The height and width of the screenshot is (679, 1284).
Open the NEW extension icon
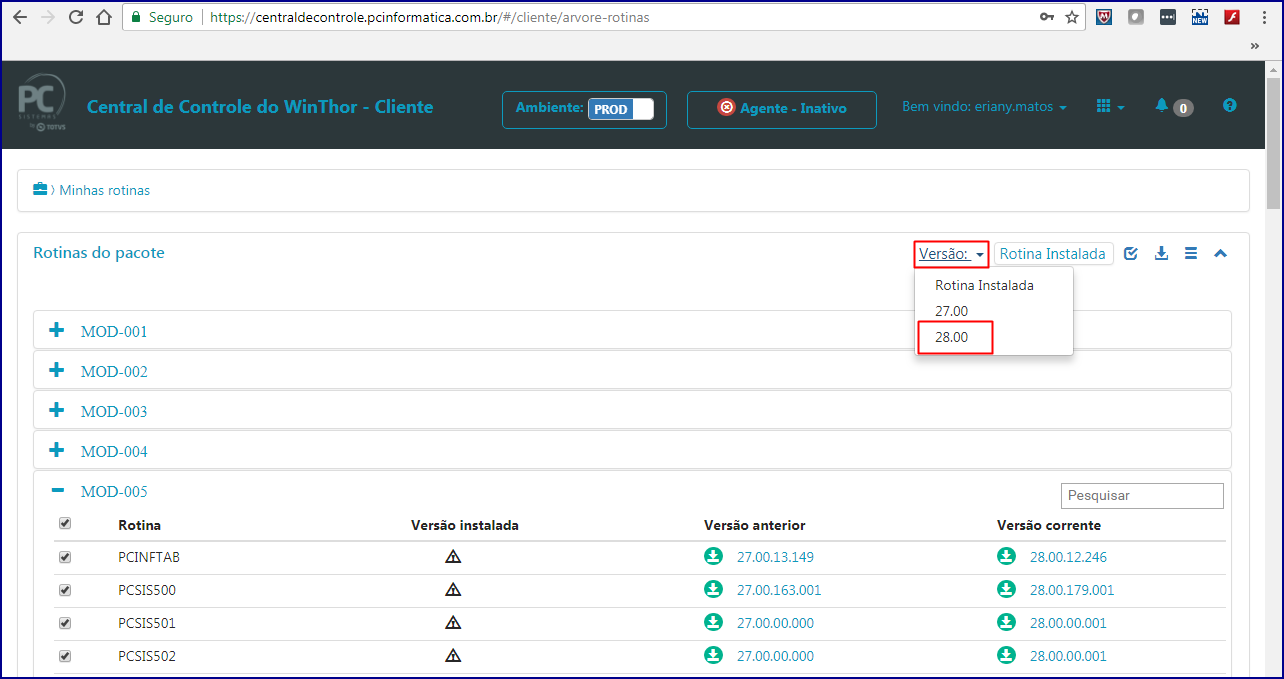[1200, 17]
